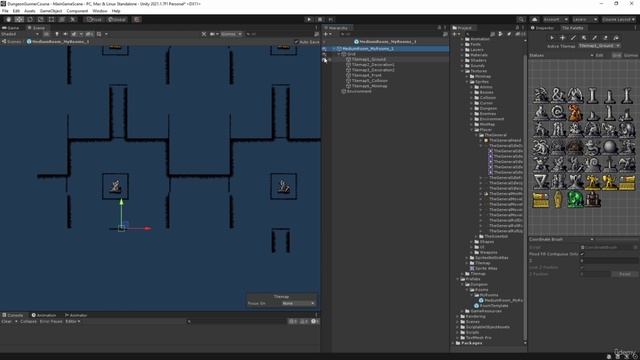The width and height of the screenshot is (640, 360).
Task: Switch to the Animation tab
Action: point(44,315)
